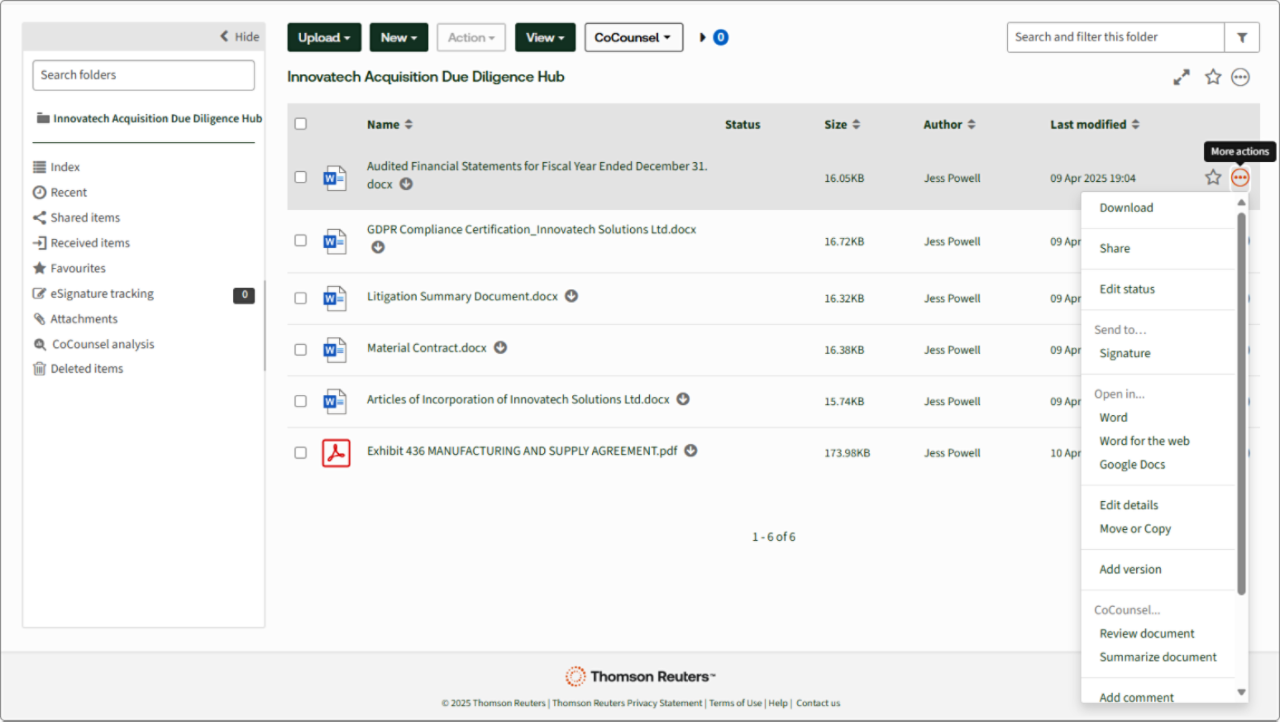
Task: Favourite the Audited Financial Statements document
Action: click(1213, 178)
